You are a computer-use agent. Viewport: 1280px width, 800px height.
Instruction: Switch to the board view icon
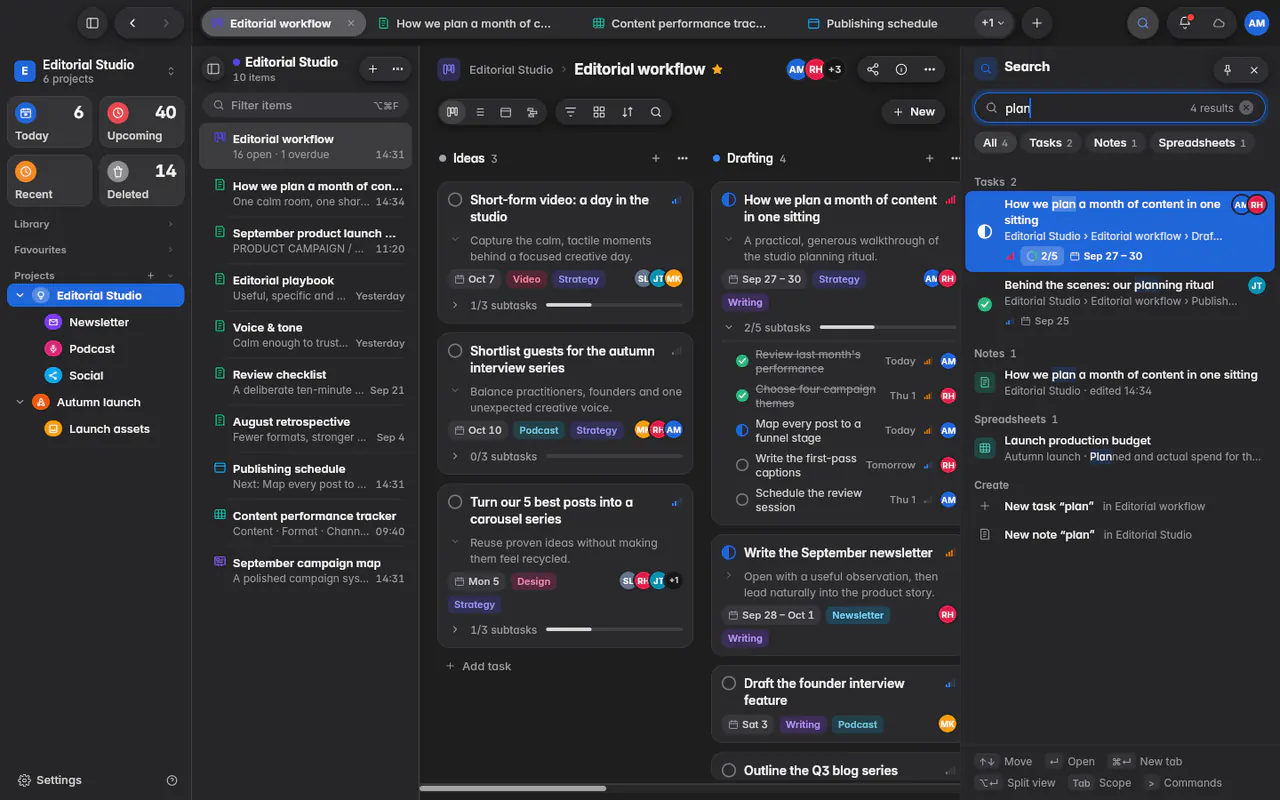click(x=453, y=112)
